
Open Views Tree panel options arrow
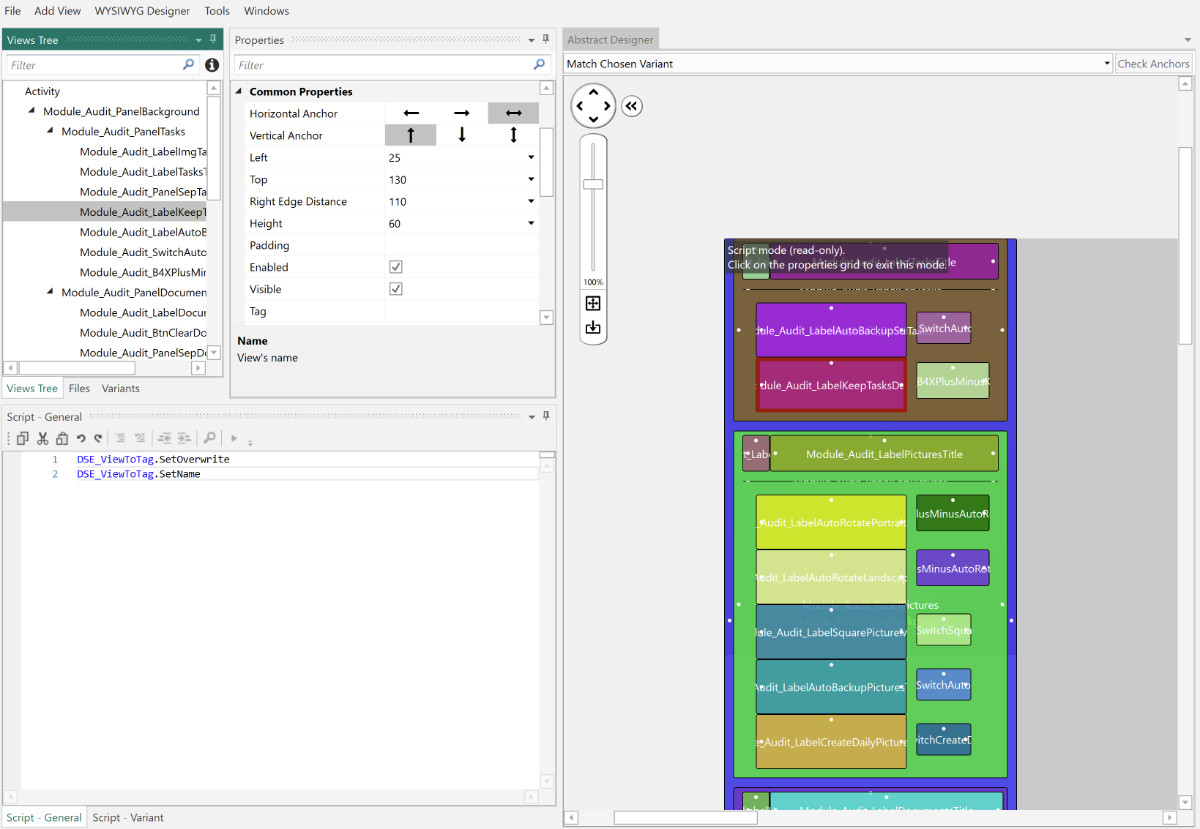point(199,40)
